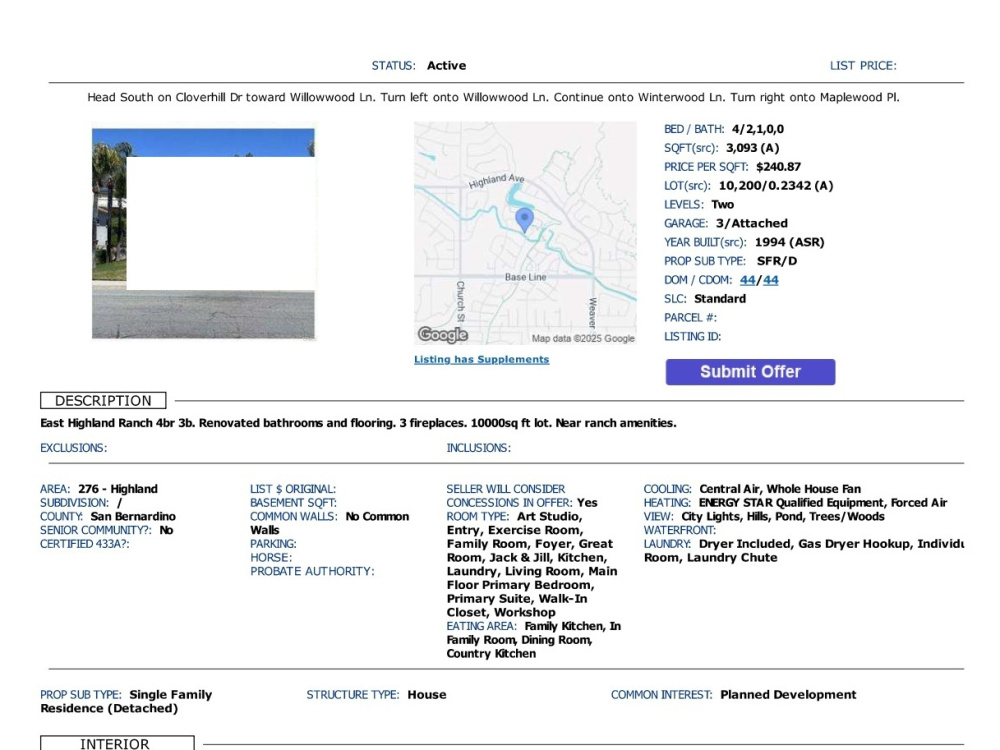The height and width of the screenshot is (750, 1000).
Task: Click the structure type value House
Action: click(x=427, y=695)
